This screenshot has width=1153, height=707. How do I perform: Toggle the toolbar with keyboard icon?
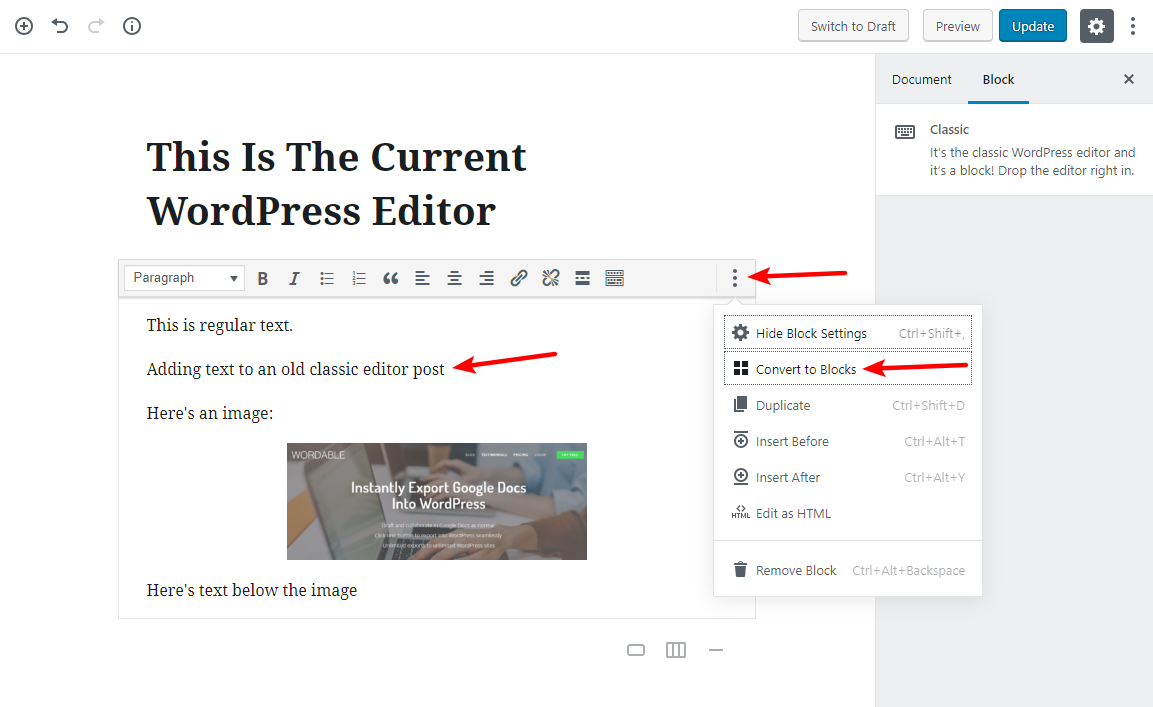615,278
